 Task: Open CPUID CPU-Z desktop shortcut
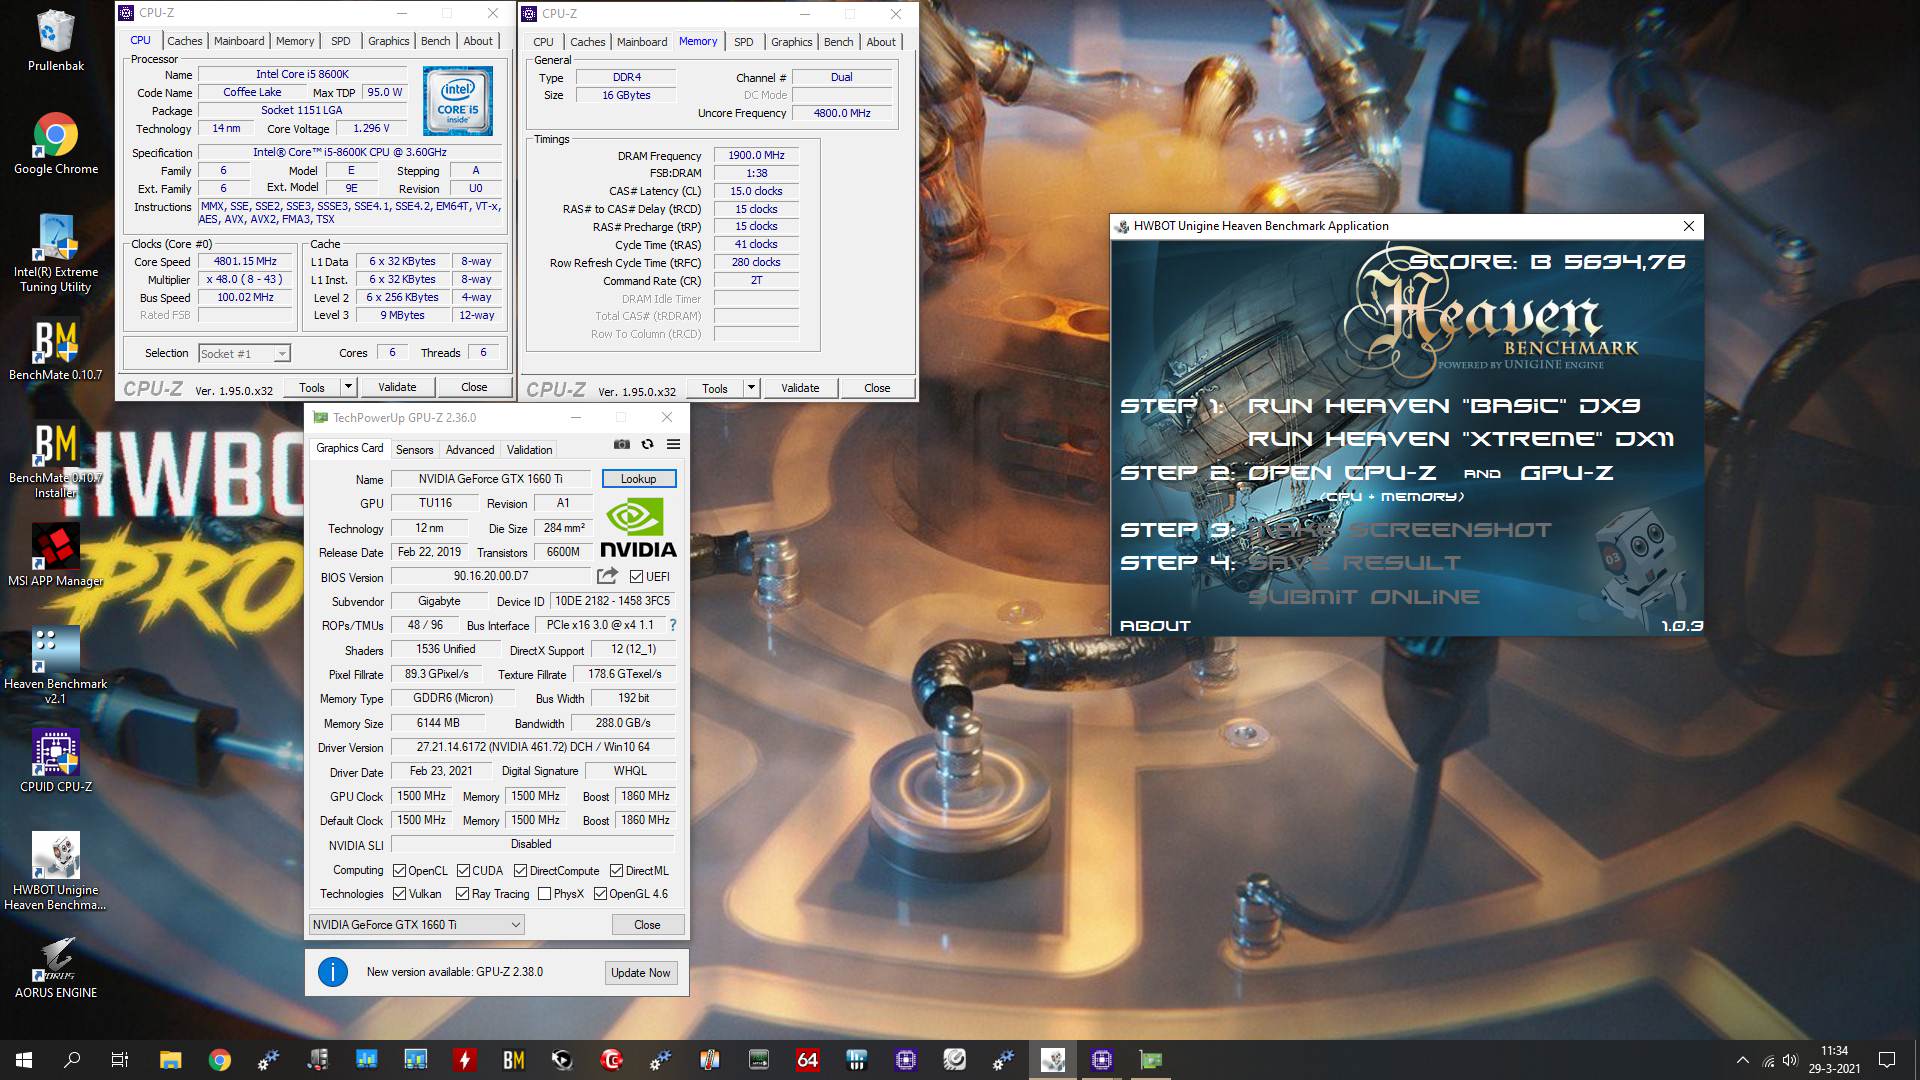point(56,761)
